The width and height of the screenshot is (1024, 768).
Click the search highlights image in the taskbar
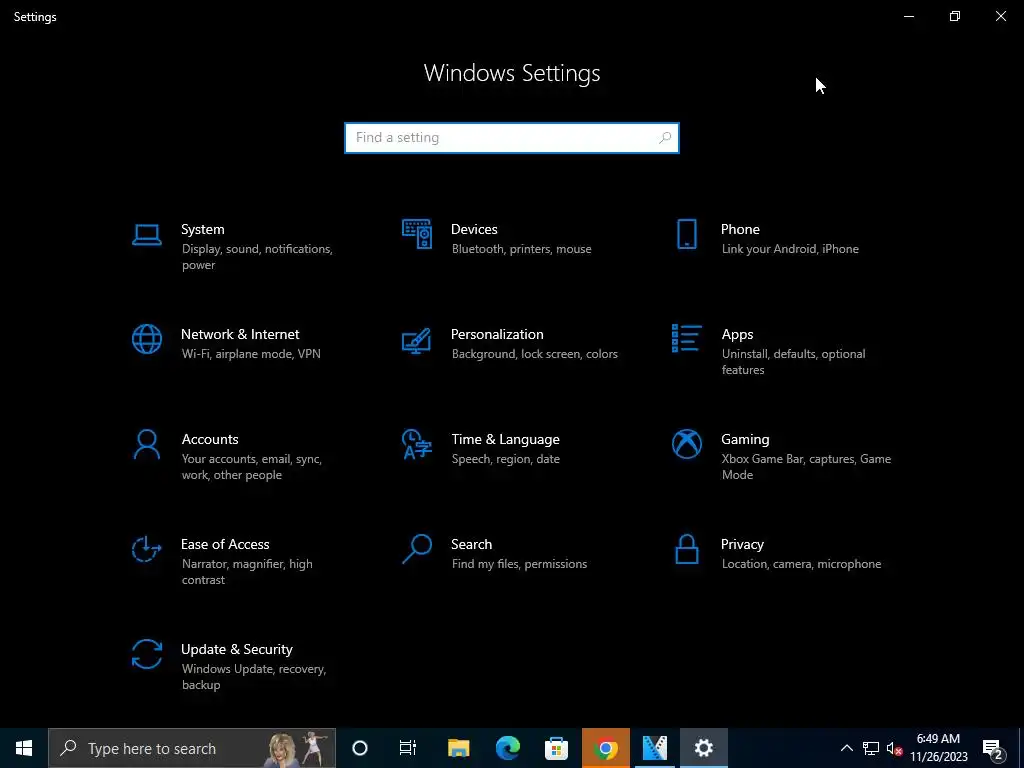[x=298, y=748]
